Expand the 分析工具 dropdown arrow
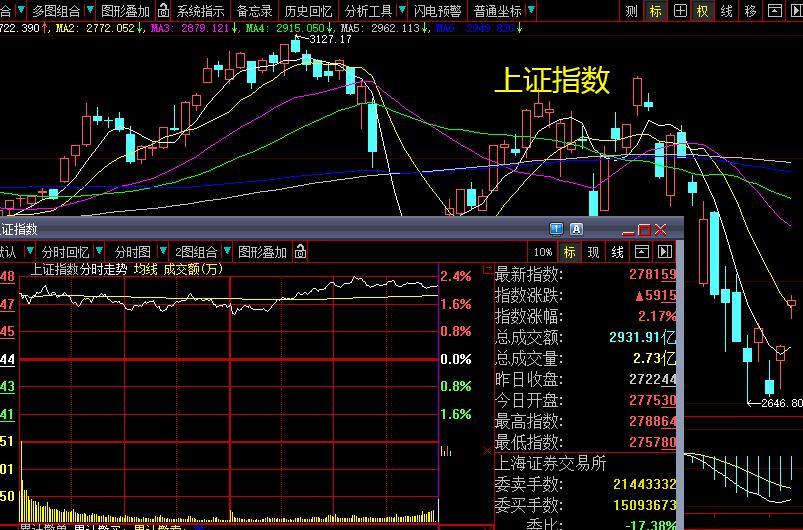 point(402,10)
